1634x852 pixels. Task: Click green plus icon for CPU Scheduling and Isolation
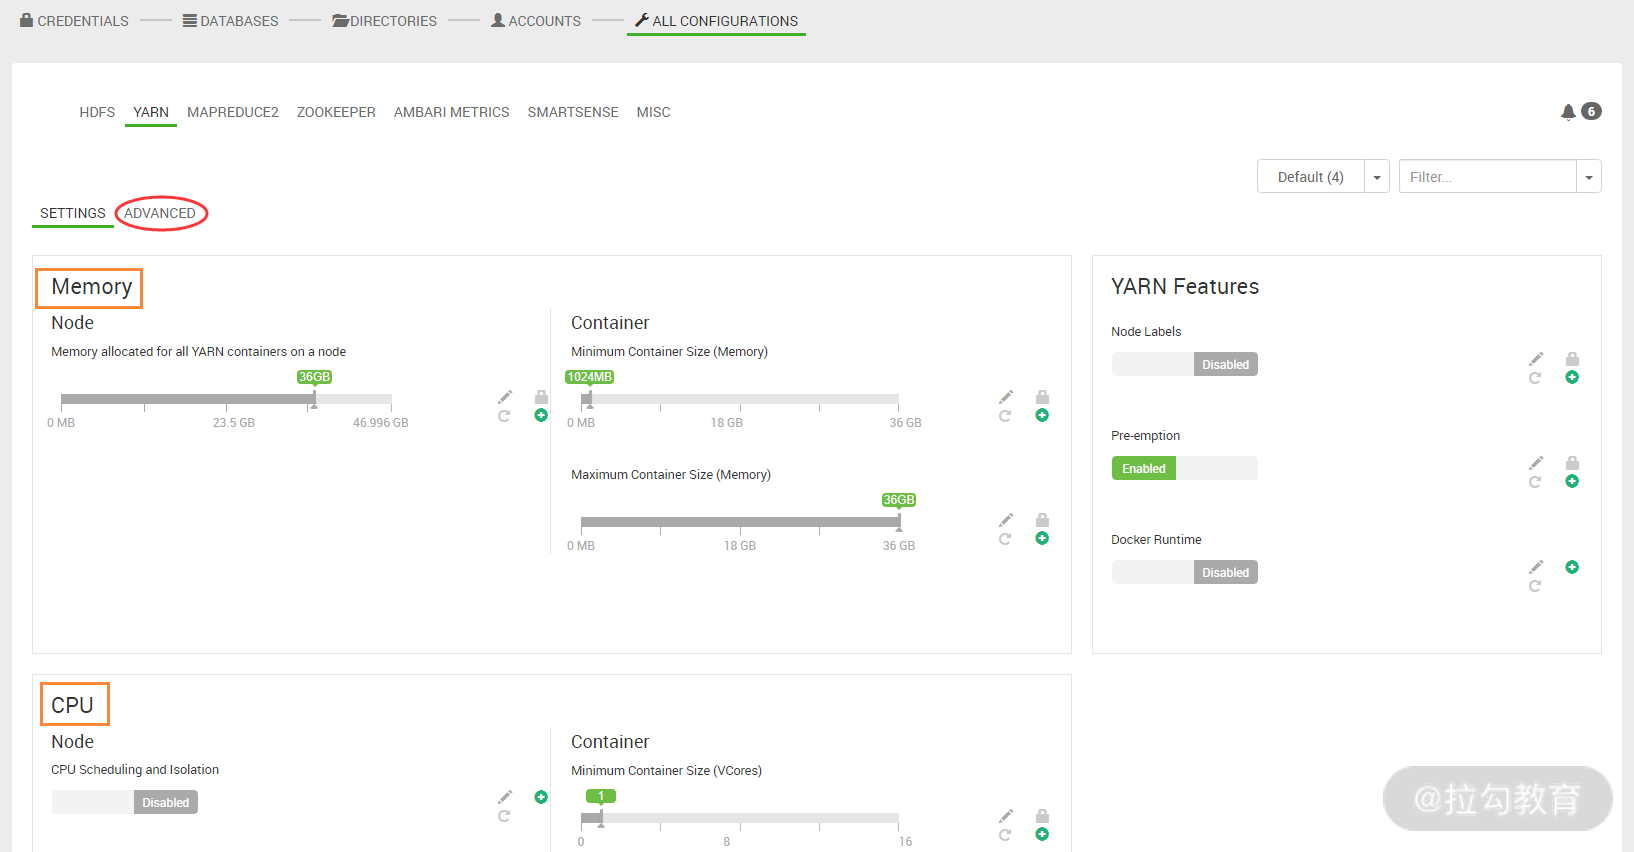point(541,797)
